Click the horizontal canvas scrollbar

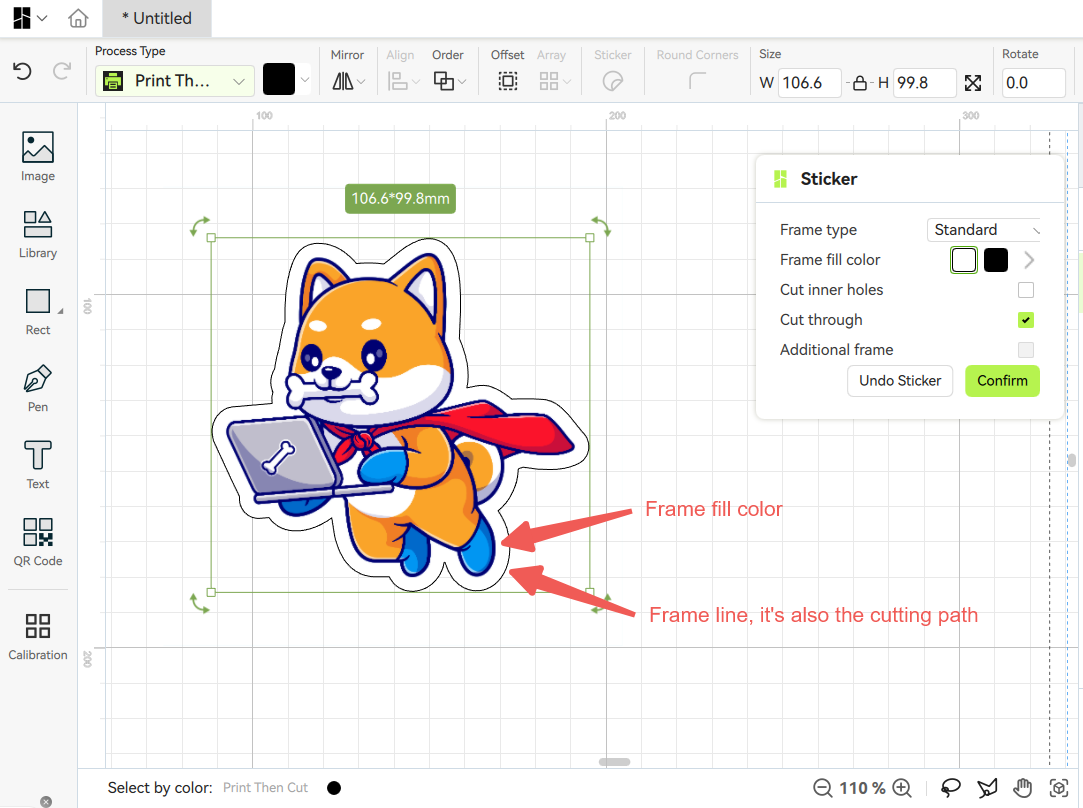[x=614, y=762]
